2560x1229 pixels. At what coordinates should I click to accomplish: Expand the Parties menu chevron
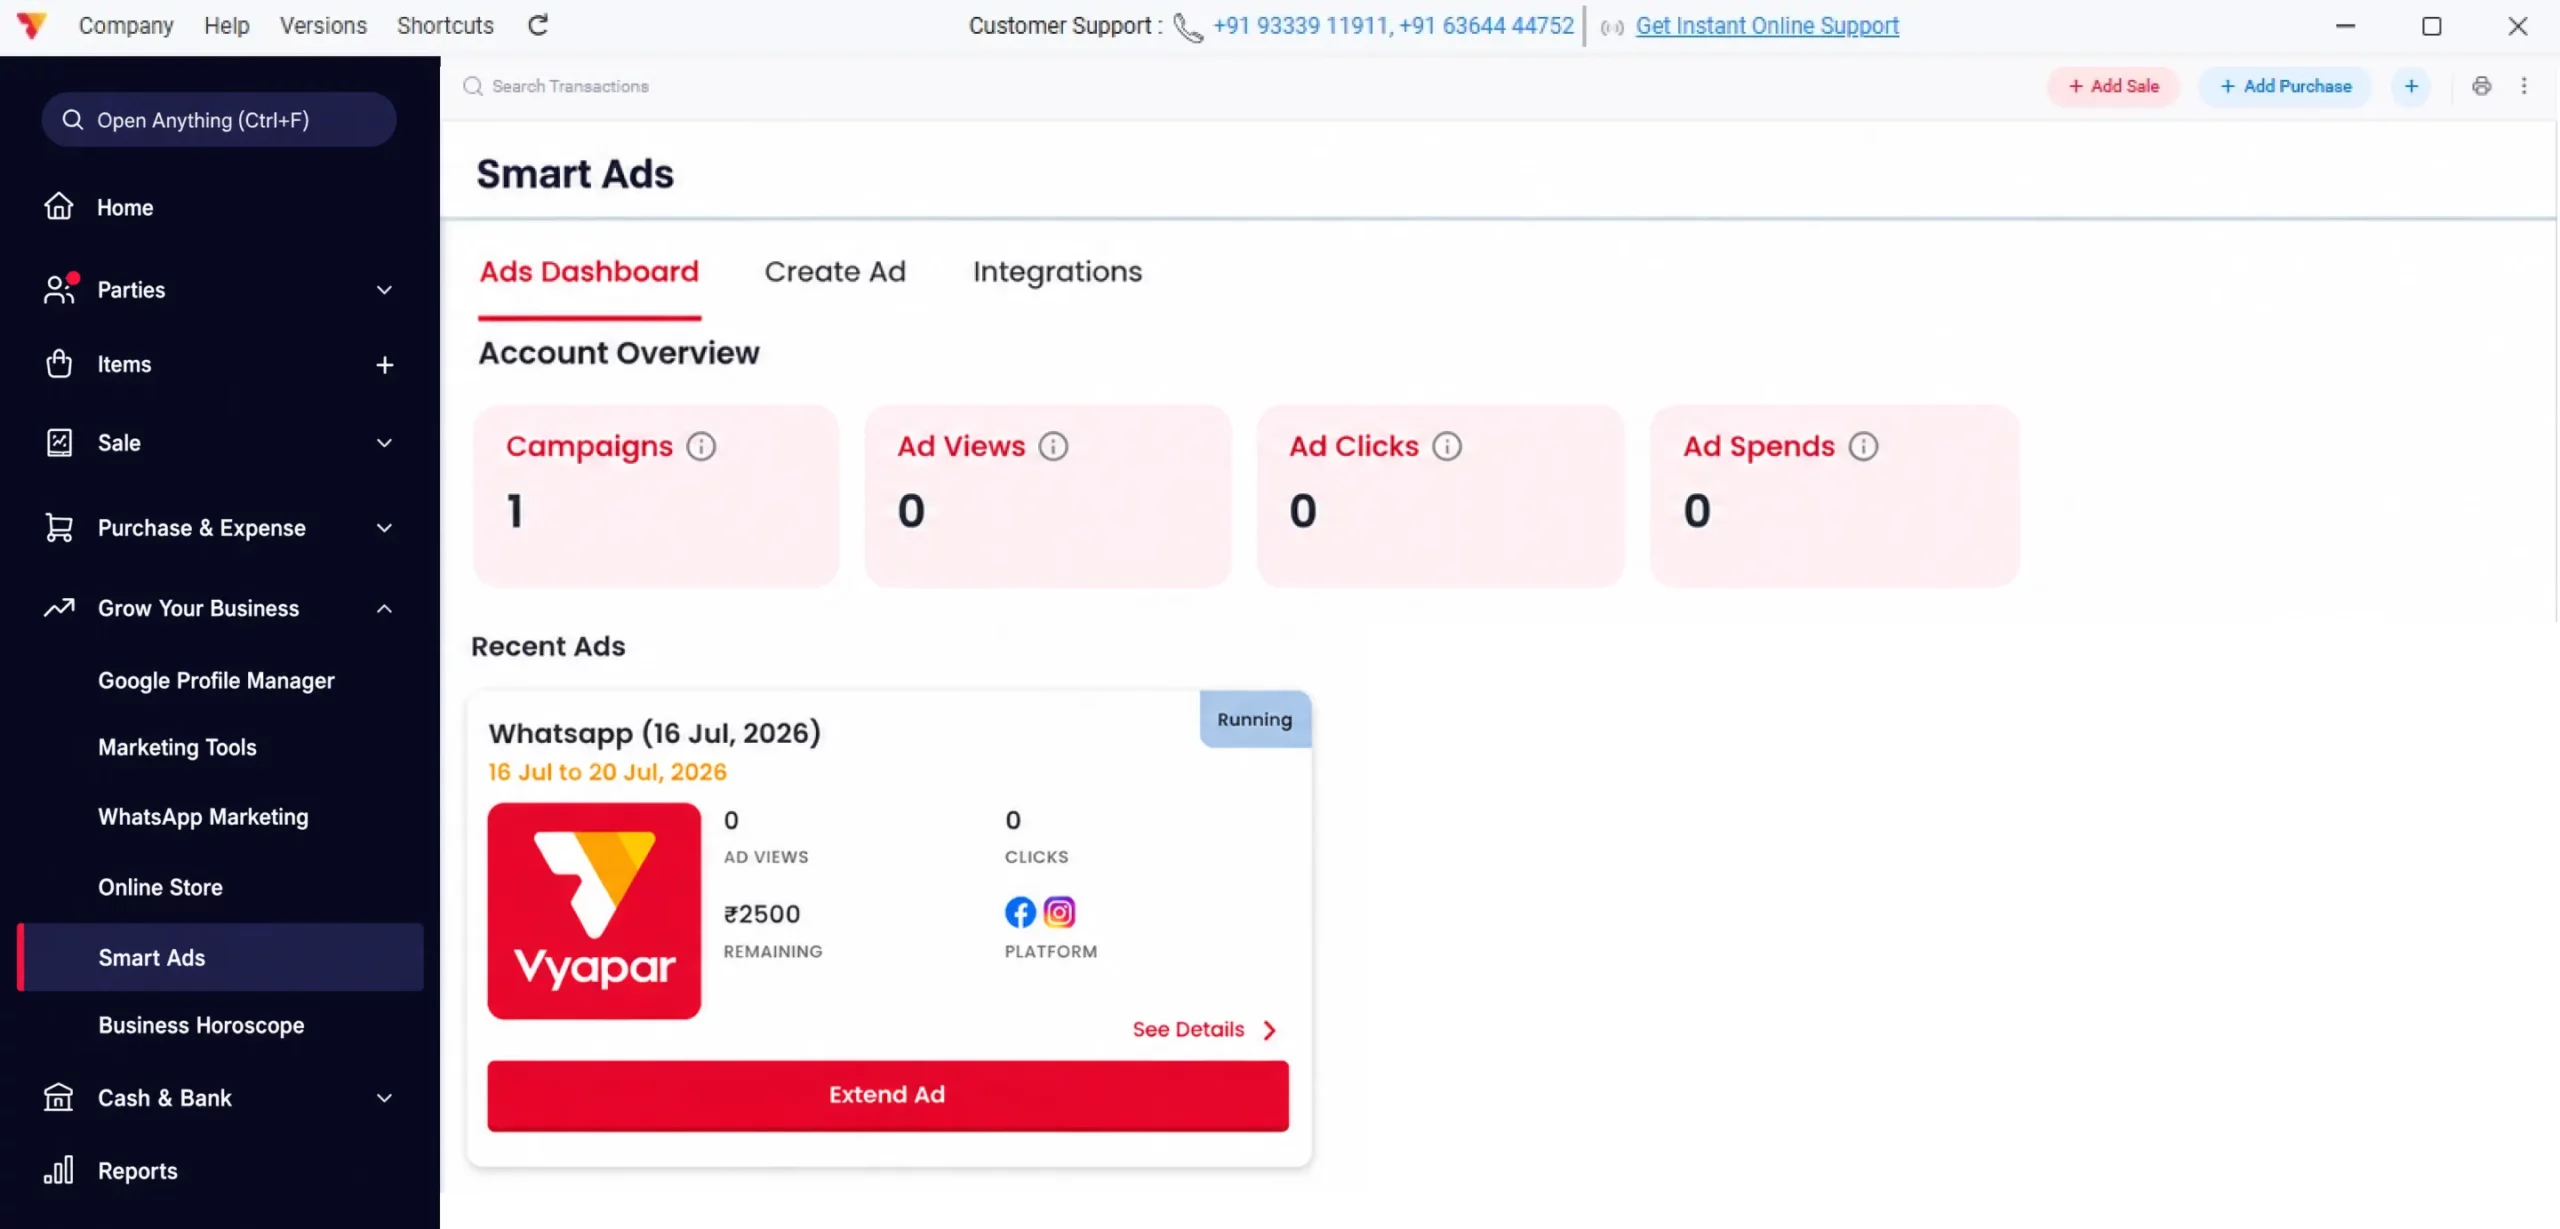point(384,290)
